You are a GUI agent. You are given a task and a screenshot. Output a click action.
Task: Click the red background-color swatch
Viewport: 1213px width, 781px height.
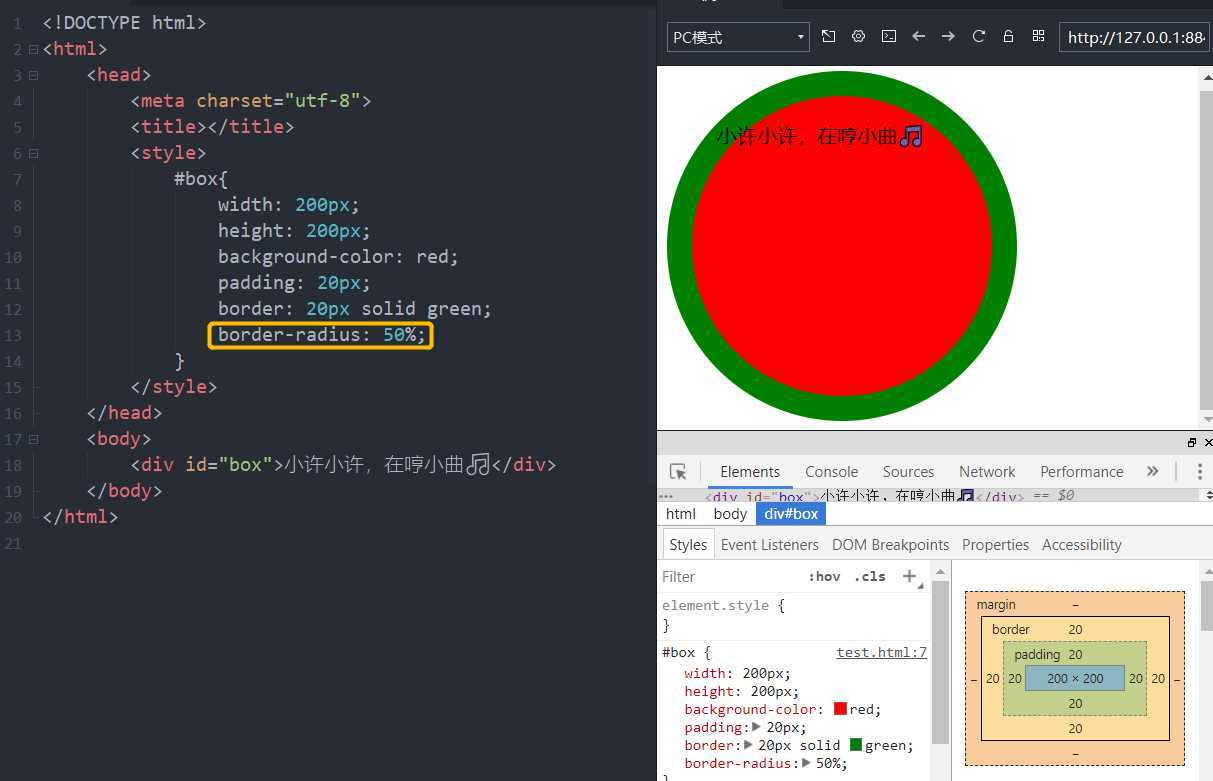[840, 709]
